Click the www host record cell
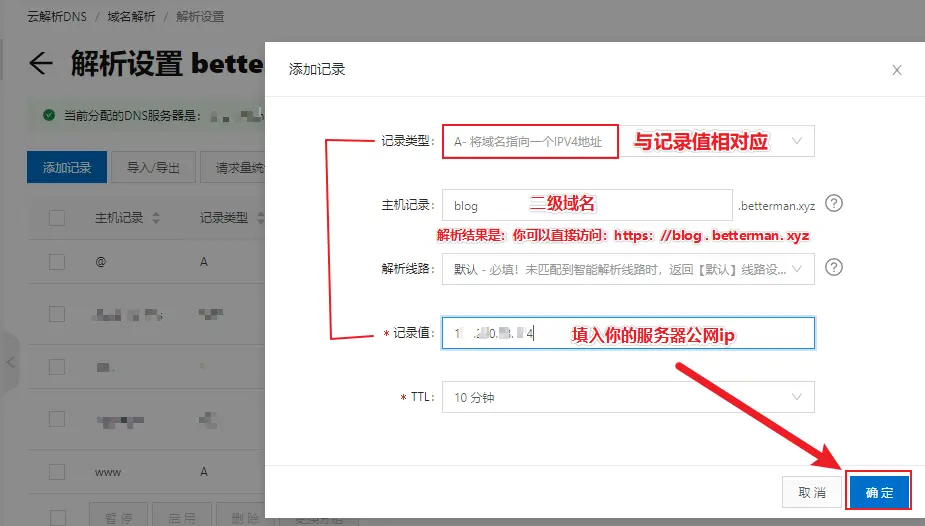The width and height of the screenshot is (925, 526). 108,472
